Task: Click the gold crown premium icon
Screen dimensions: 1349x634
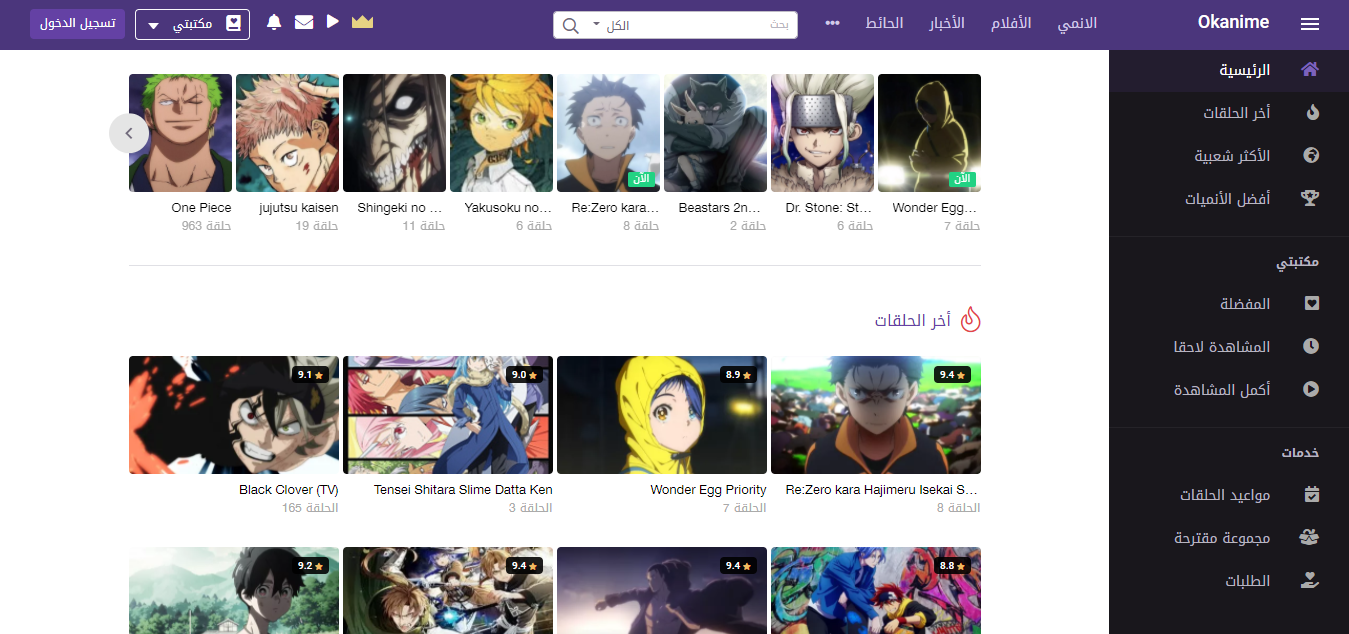Action: (362, 22)
